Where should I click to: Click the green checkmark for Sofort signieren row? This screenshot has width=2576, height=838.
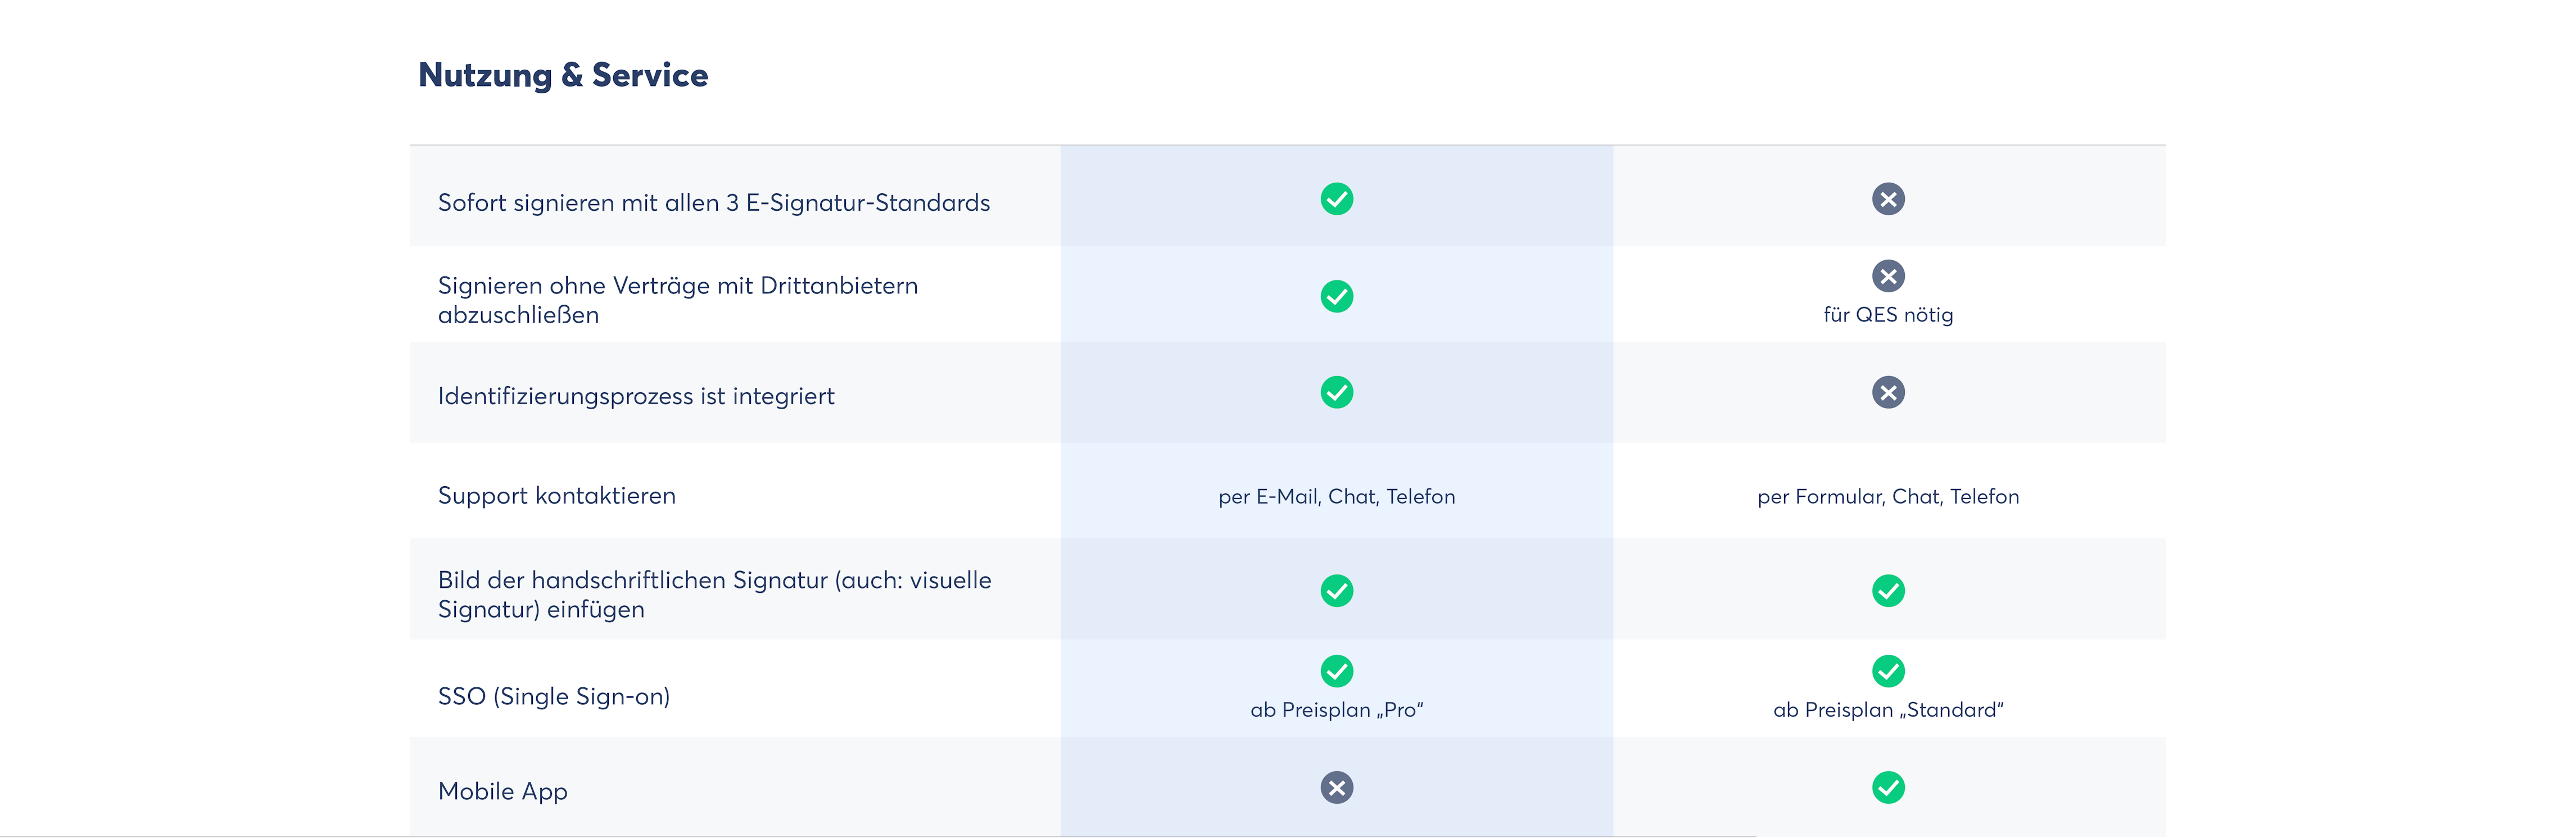pos(1336,199)
